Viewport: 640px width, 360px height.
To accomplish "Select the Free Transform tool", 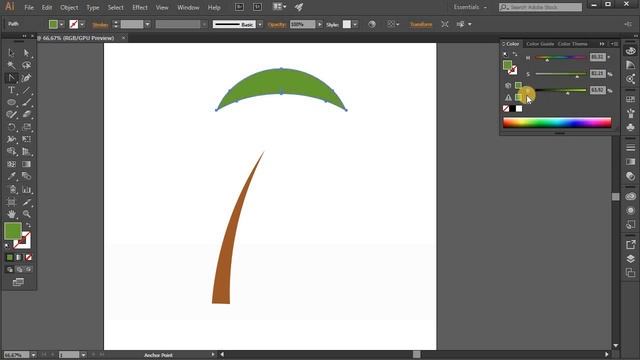I will [x=27, y=139].
